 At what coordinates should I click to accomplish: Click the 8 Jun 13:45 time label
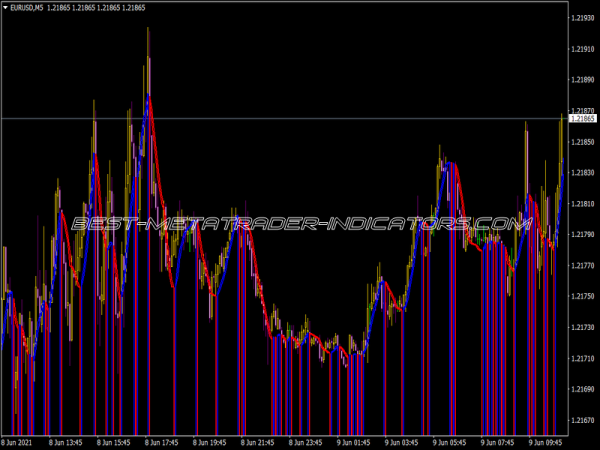pyautogui.click(x=64, y=440)
